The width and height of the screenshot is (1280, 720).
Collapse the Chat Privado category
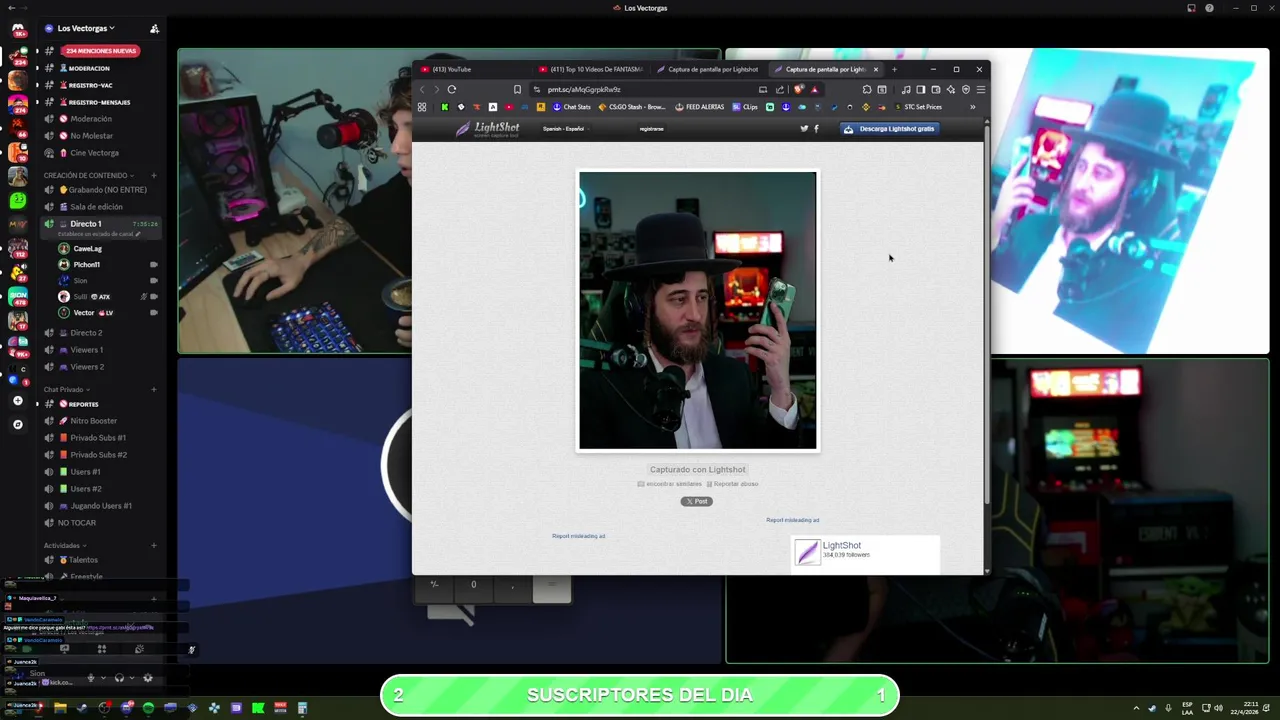[66, 389]
